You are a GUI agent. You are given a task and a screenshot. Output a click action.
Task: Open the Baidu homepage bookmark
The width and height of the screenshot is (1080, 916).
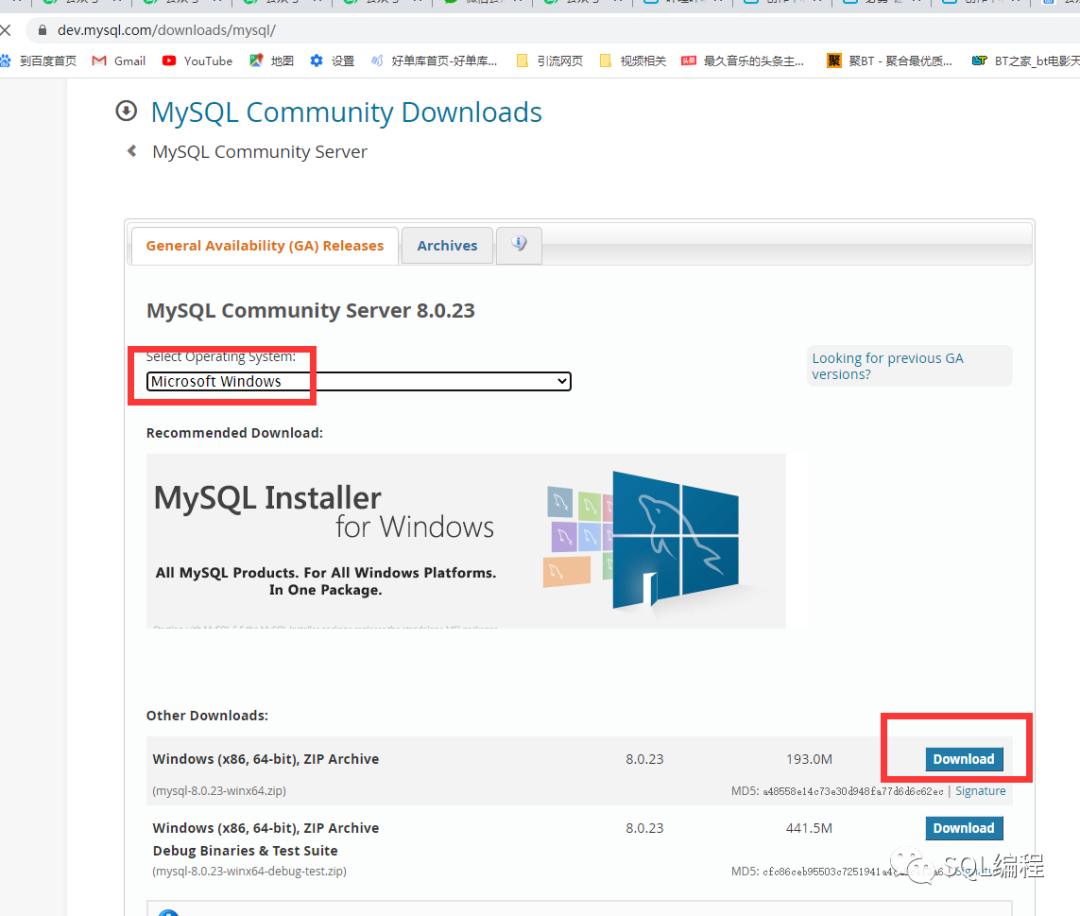coord(39,61)
